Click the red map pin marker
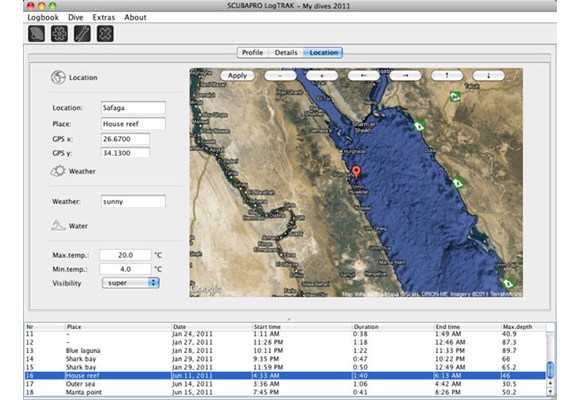 pyautogui.click(x=356, y=172)
